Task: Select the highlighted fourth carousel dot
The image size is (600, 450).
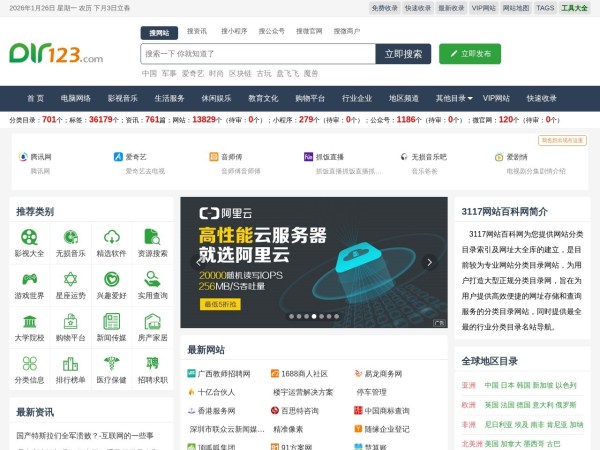Action: click(x=314, y=316)
